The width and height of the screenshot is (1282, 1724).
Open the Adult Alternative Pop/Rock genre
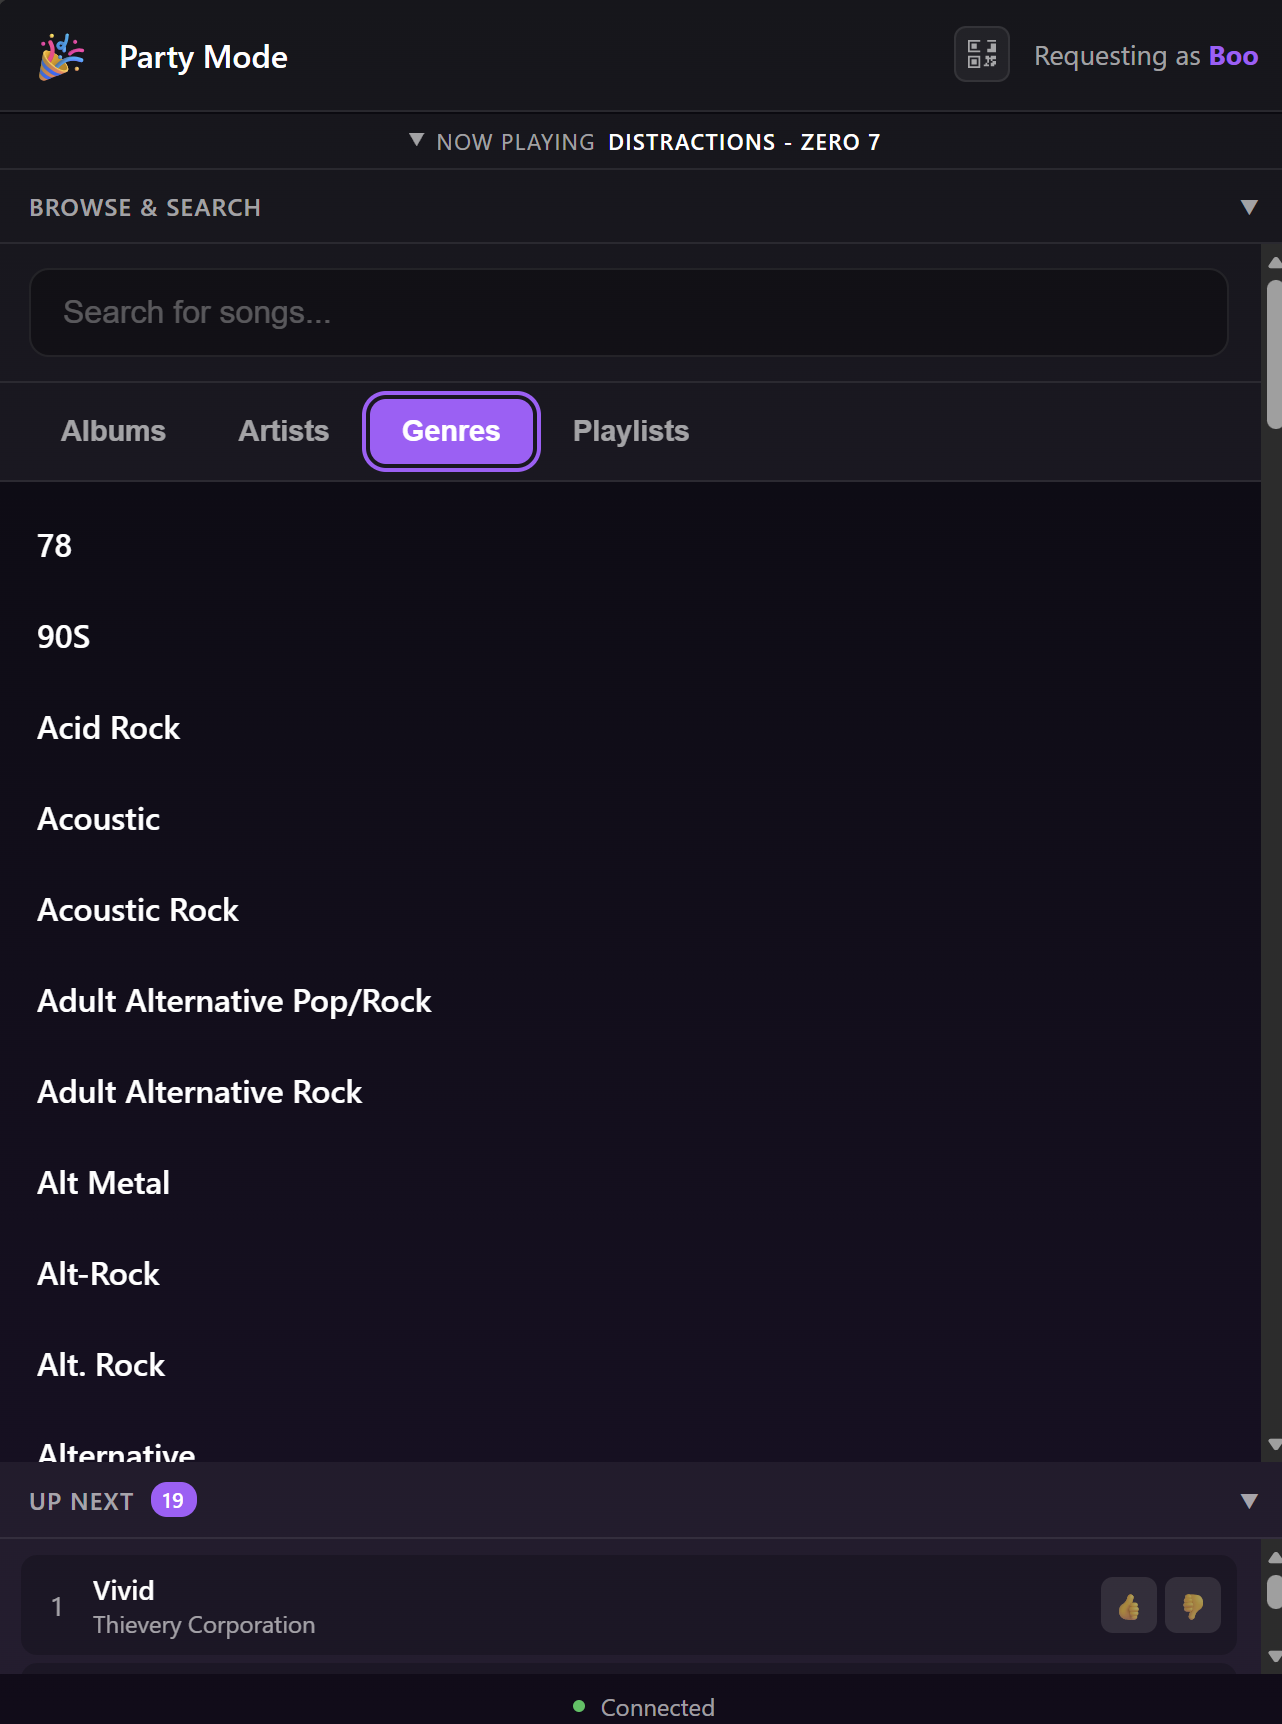point(234,1001)
